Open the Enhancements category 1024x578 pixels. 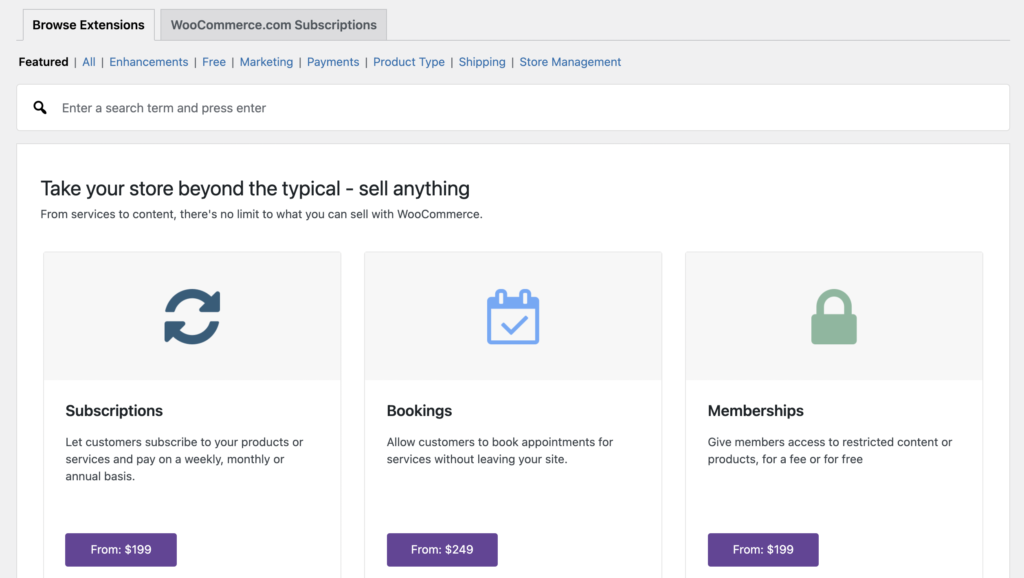(148, 61)
